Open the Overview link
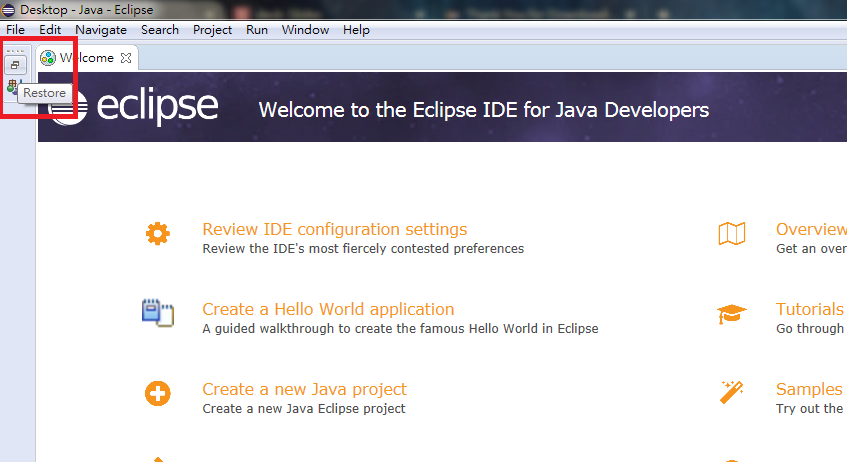The height and width of the screenshot is (462, 847). pos(811,229)
